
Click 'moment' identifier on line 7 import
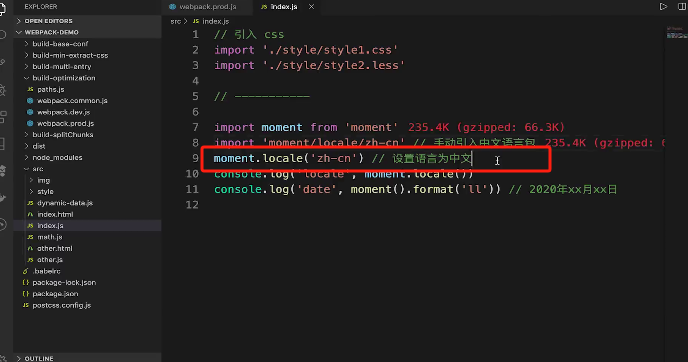point(282,127)
